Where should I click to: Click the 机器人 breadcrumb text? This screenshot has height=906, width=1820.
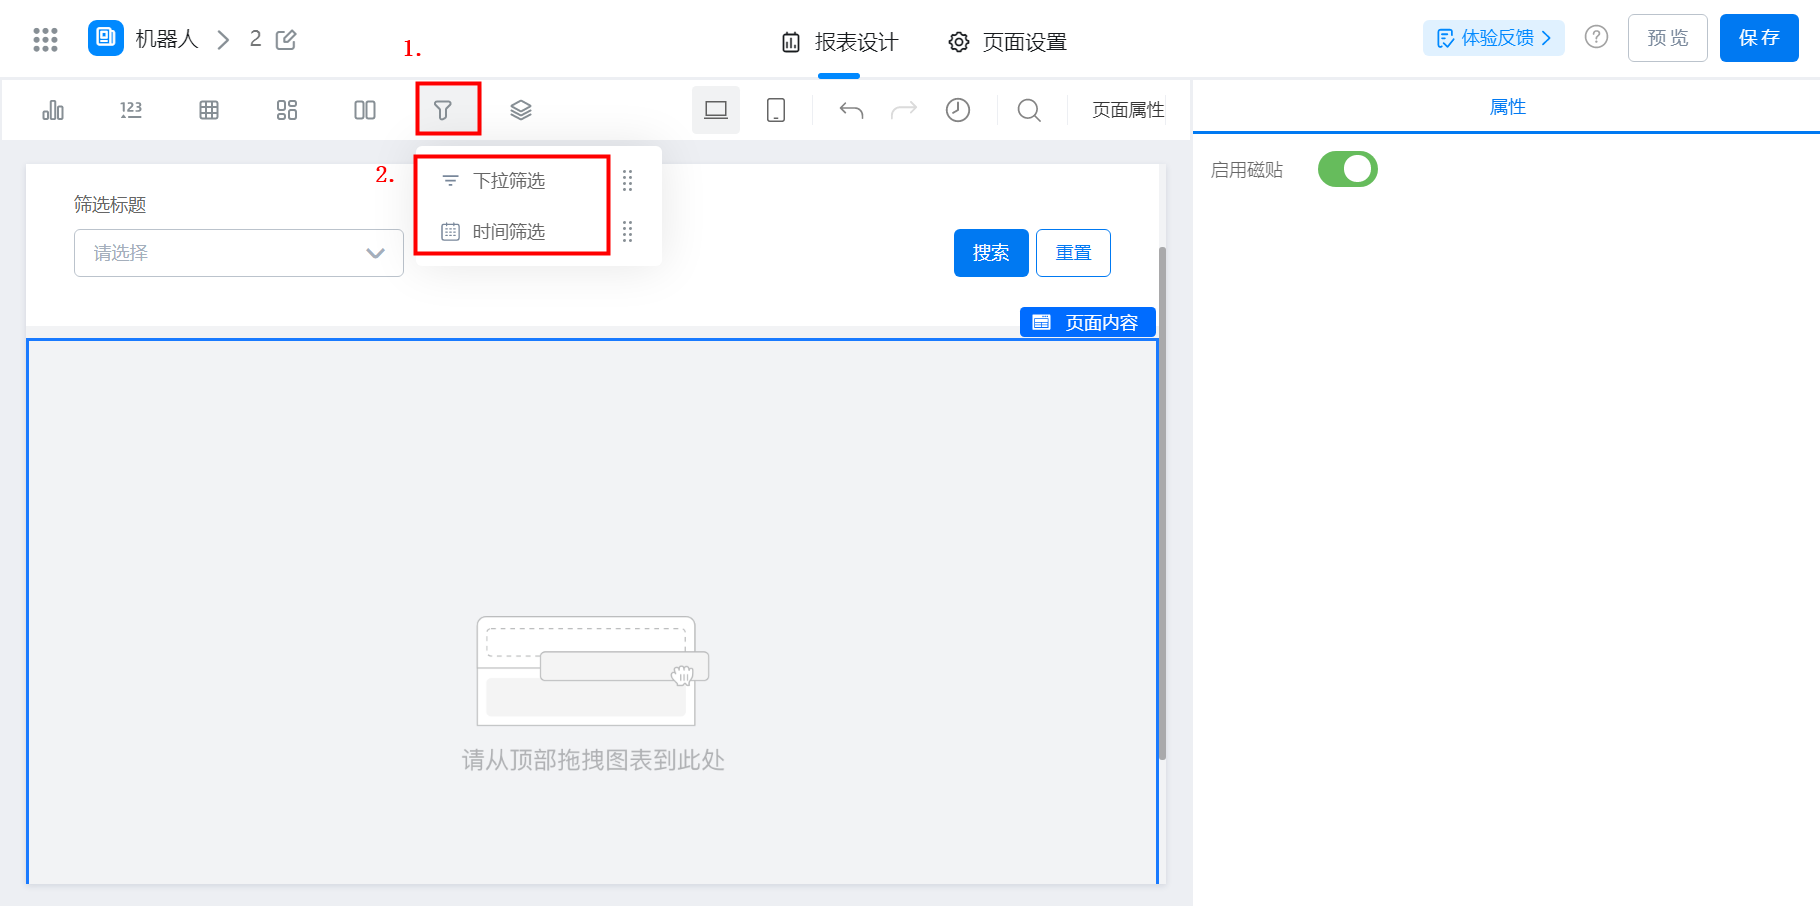[167, 39]
